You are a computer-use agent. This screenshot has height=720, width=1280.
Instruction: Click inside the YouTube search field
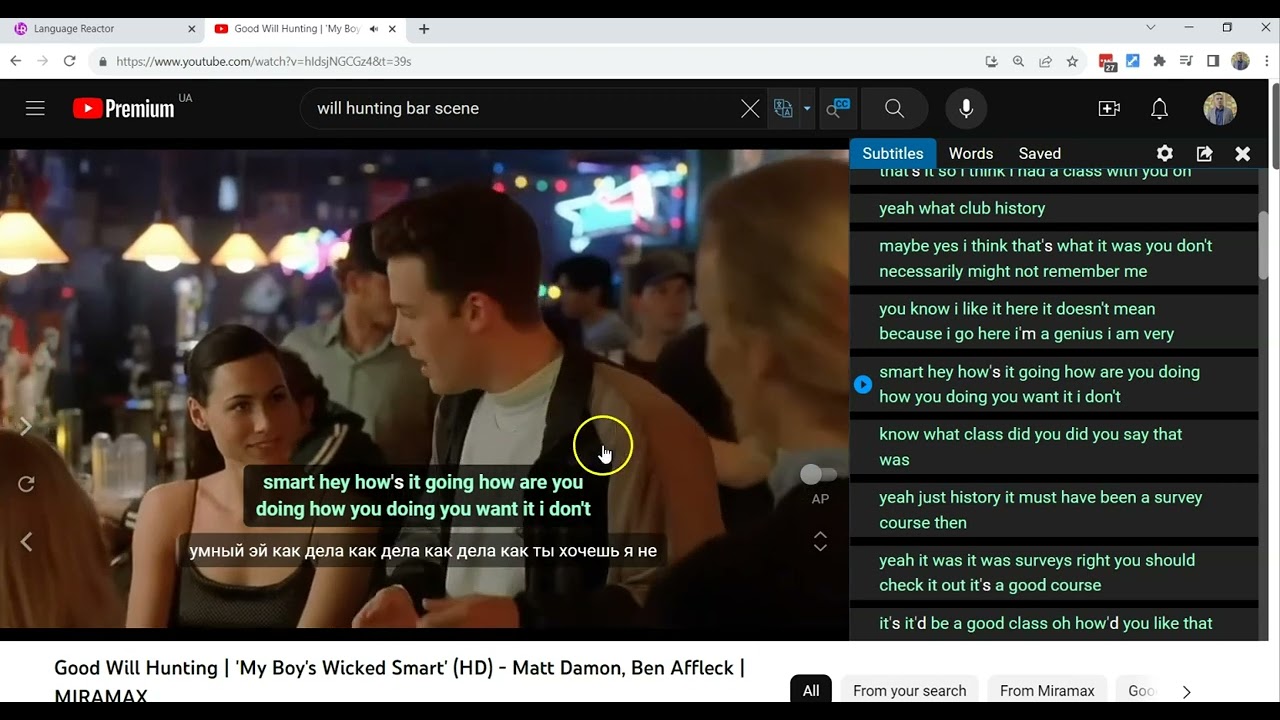[x=520, y=108]
